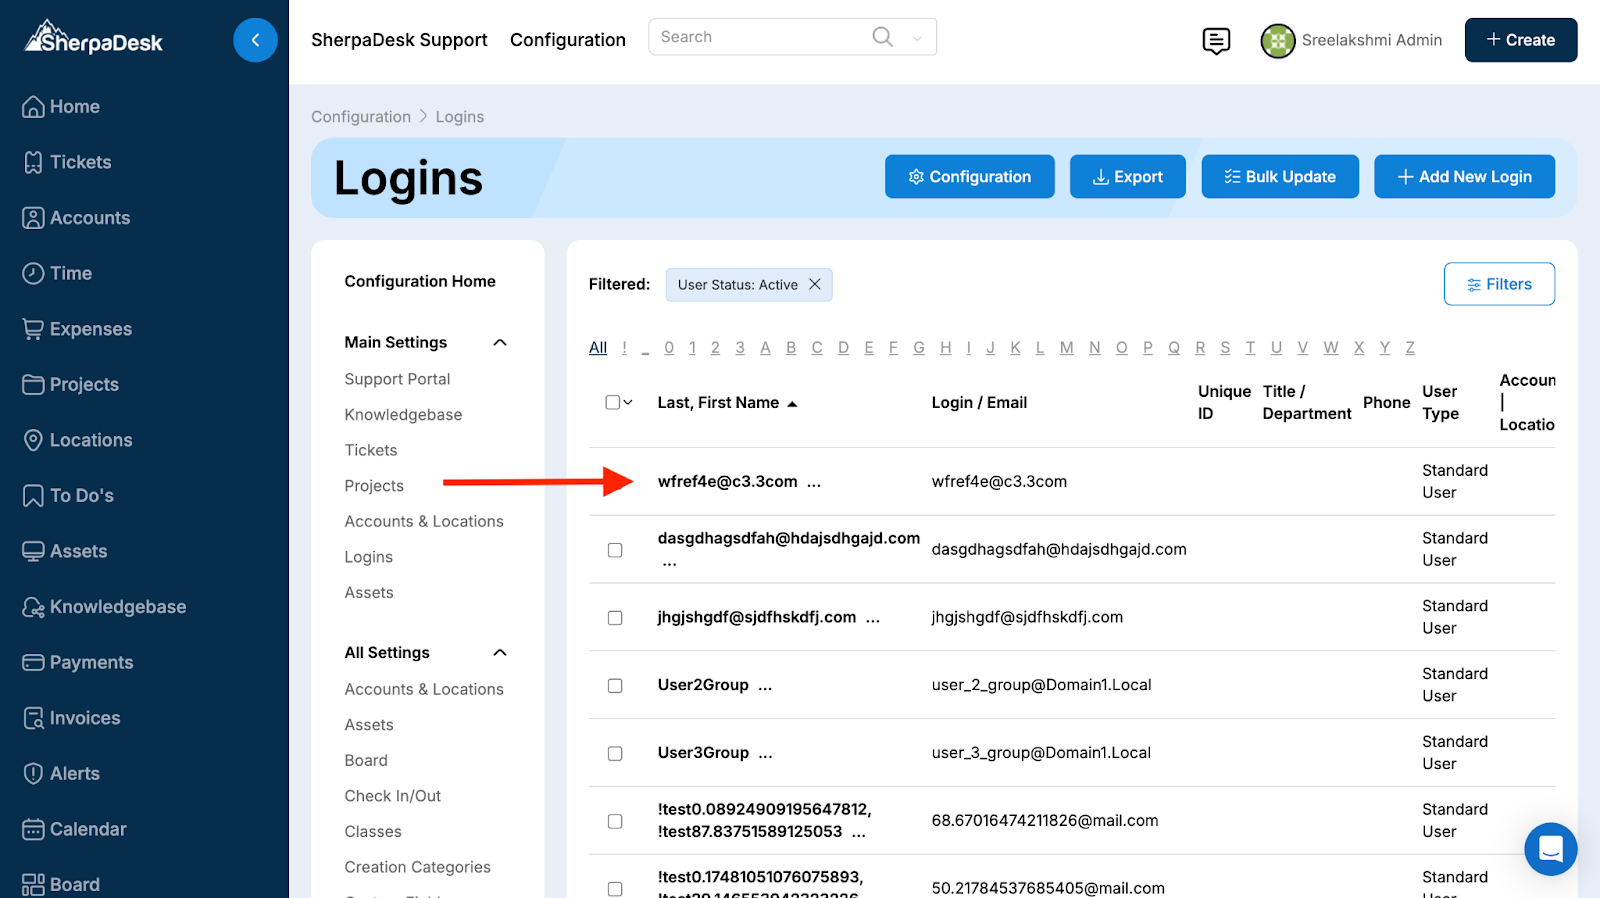Check the box for dasgdhagsdfah@hdajsdhgajd.com
The width and height of the screenshot is (1600, 898).
[x=615, y=550]
